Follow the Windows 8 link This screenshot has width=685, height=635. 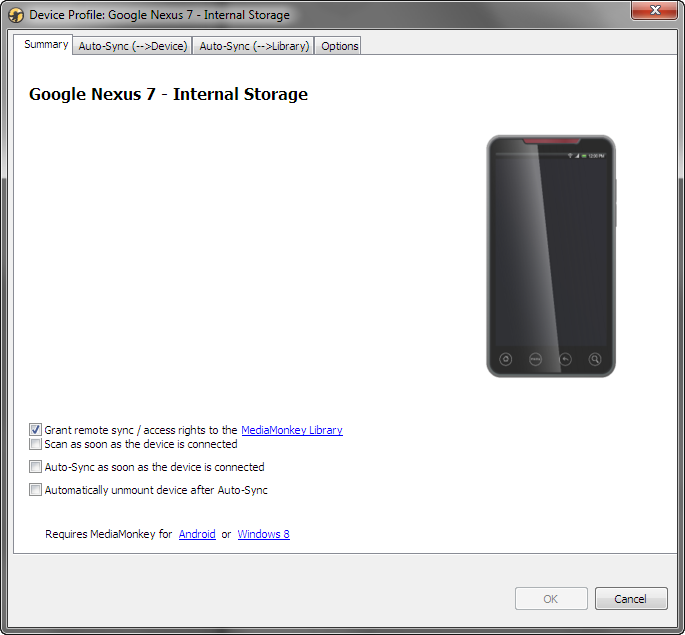pyautogui.click(x=263, y=534)
